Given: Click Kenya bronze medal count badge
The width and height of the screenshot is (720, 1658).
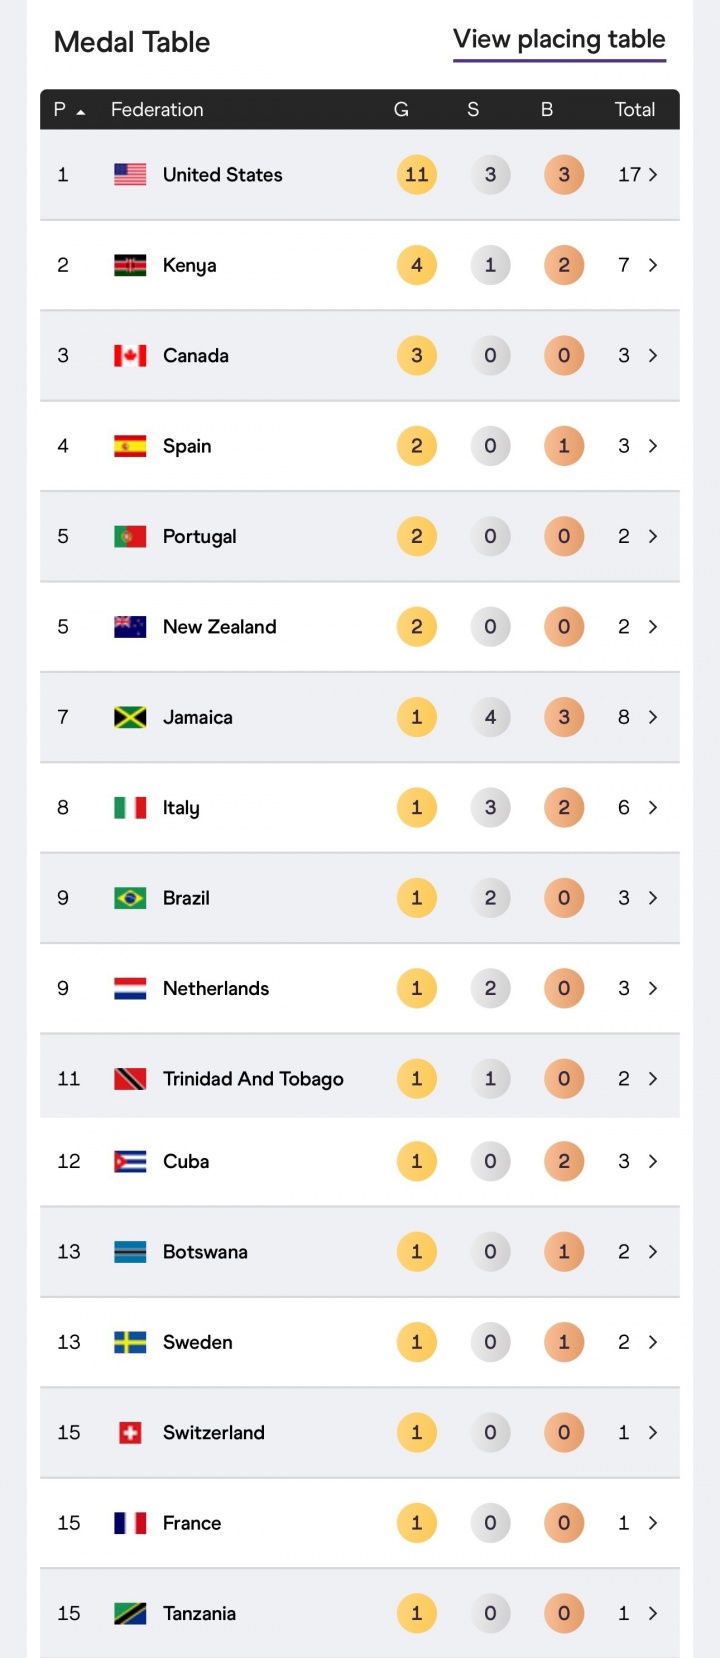Looking at the screenshot, I should (x=564, y=265).
